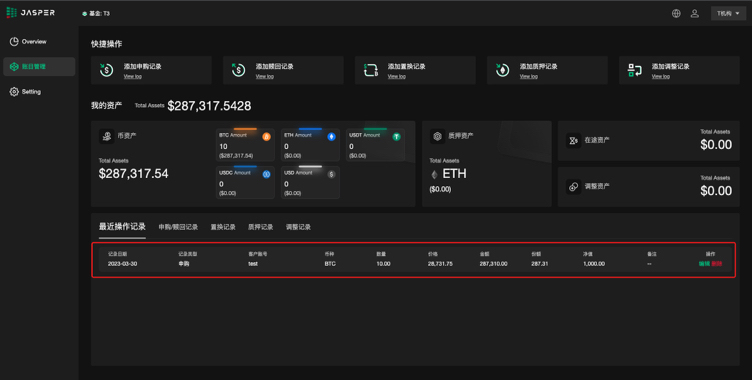The height and width of the screenshot is (380, 752).
Task: Click the total assets value $287,317.5428
Action: pyautogui.click(x=209, y=106)
